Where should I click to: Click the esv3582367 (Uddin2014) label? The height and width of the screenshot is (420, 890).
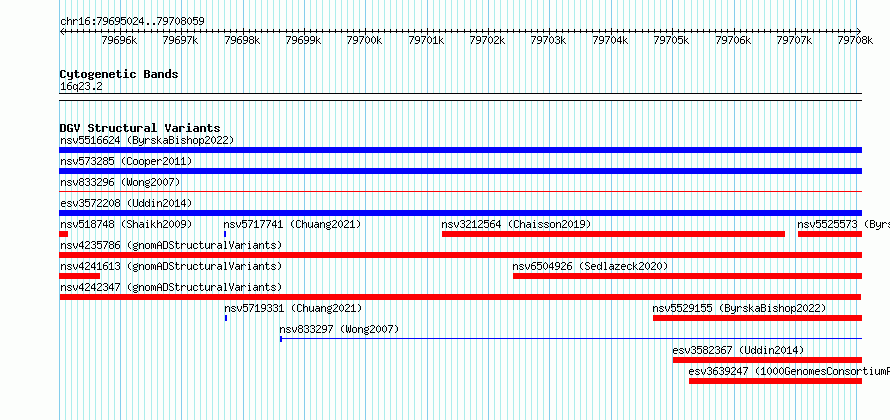click(738, 350)
